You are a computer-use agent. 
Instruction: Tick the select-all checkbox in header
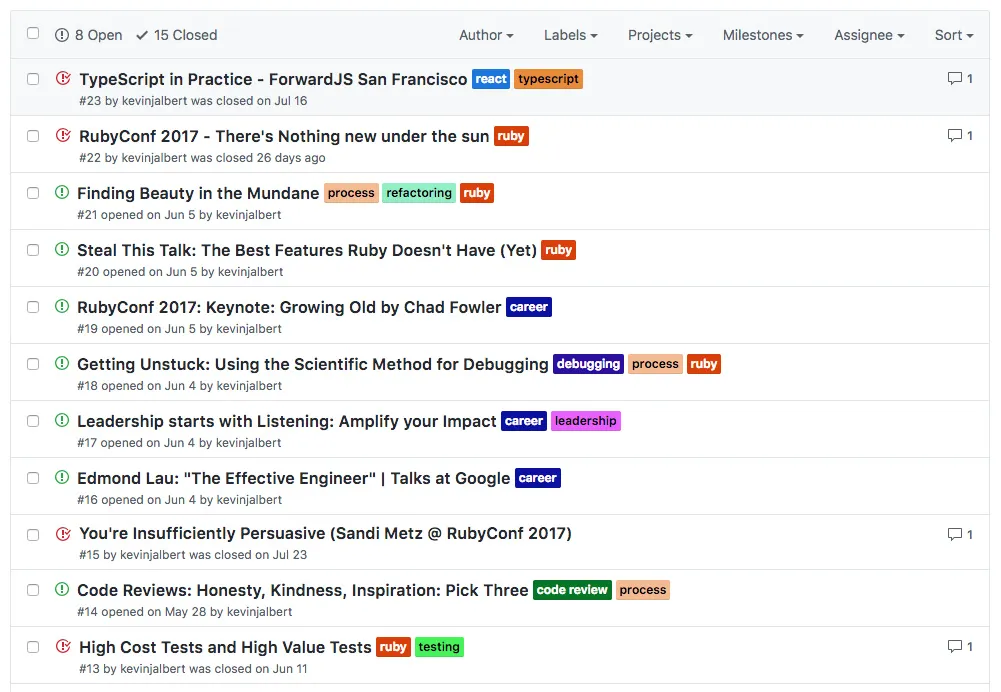[x=33, y=33]
